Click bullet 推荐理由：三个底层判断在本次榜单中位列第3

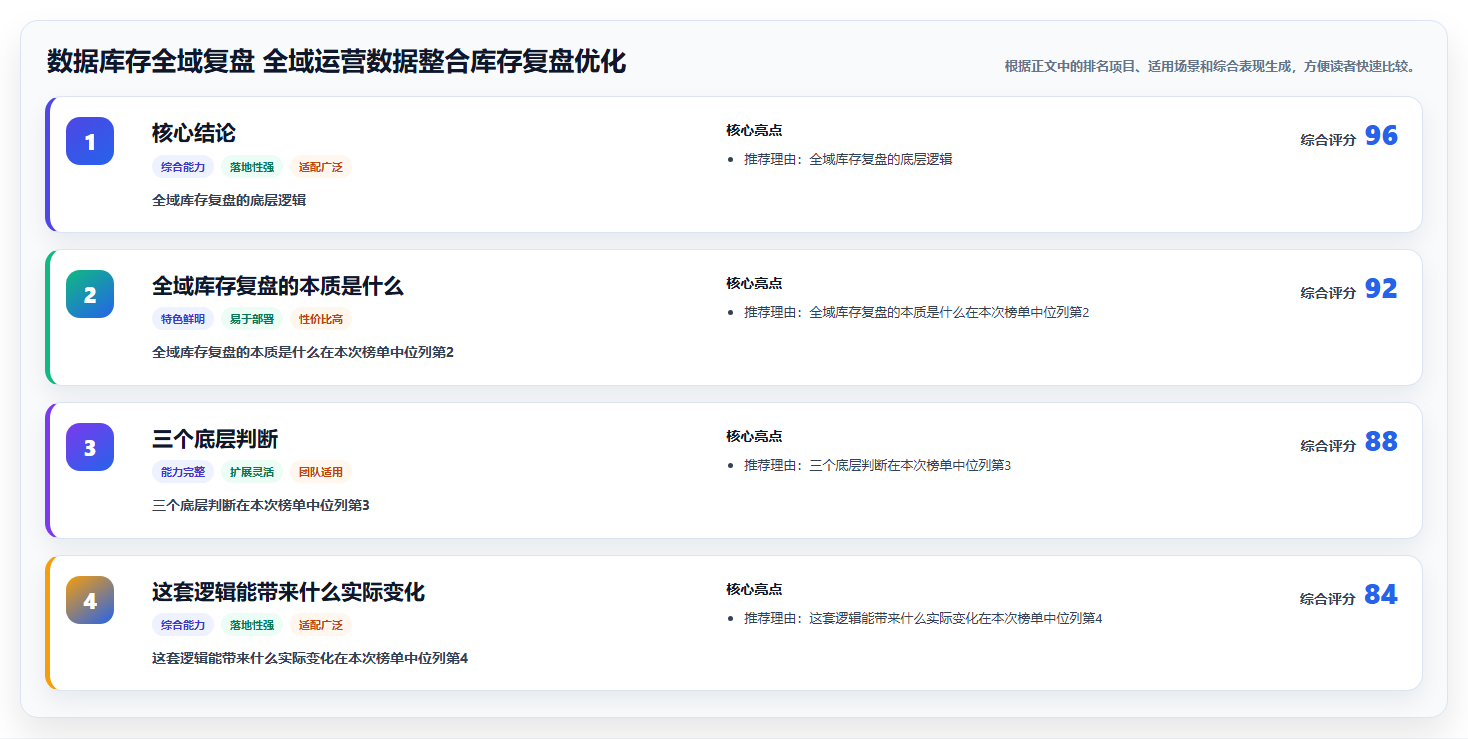pos(878,465)
